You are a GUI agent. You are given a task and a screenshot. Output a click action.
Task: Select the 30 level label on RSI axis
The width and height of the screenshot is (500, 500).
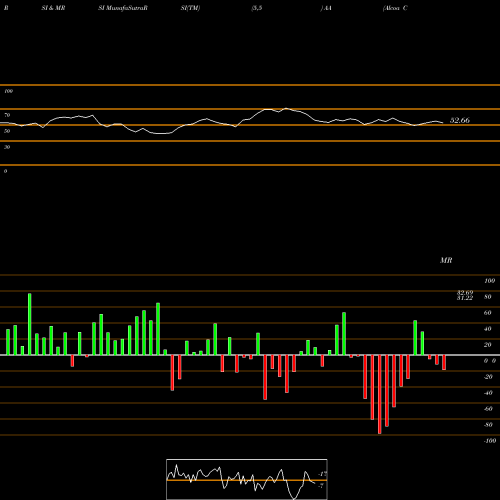pyautogui.click(x=7, y=147)
